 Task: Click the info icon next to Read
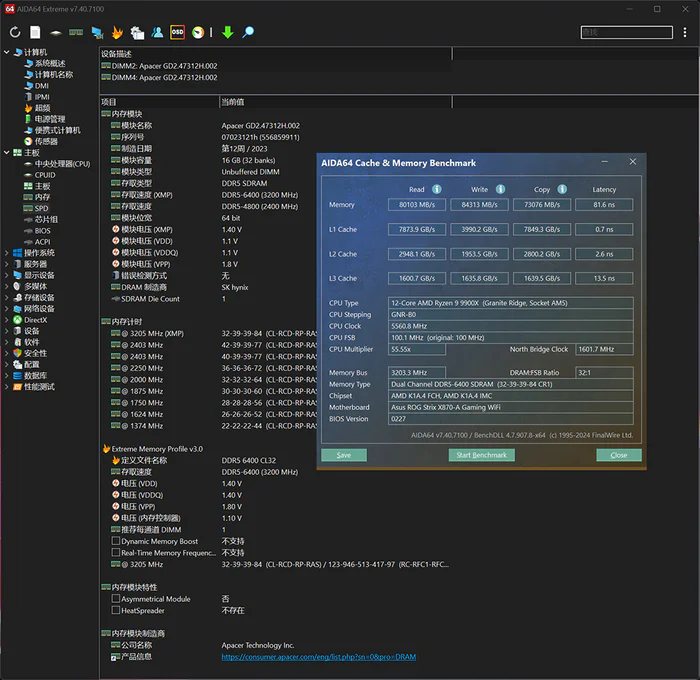pyautogui.click(x=437, y=189)
